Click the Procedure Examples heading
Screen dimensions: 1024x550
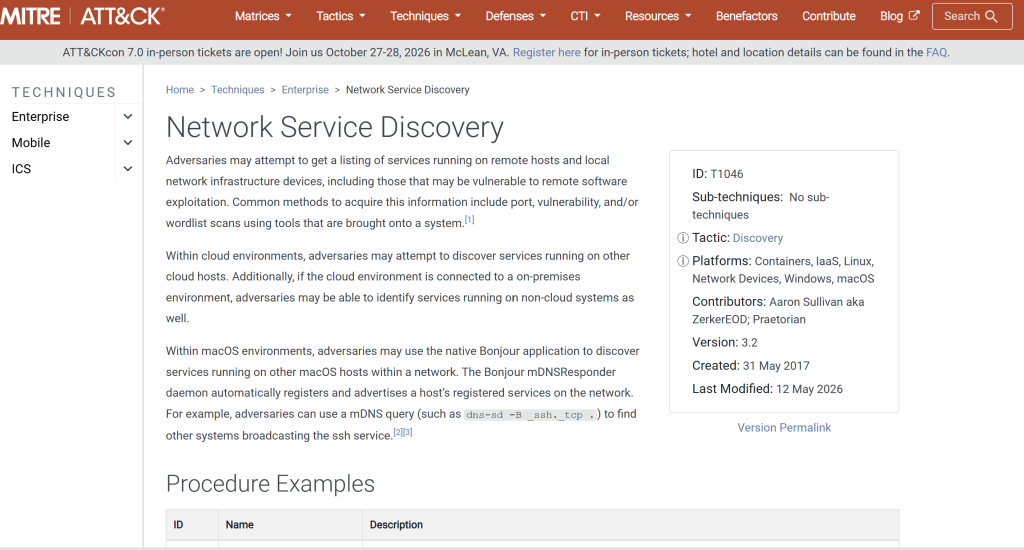coord(270,484)
